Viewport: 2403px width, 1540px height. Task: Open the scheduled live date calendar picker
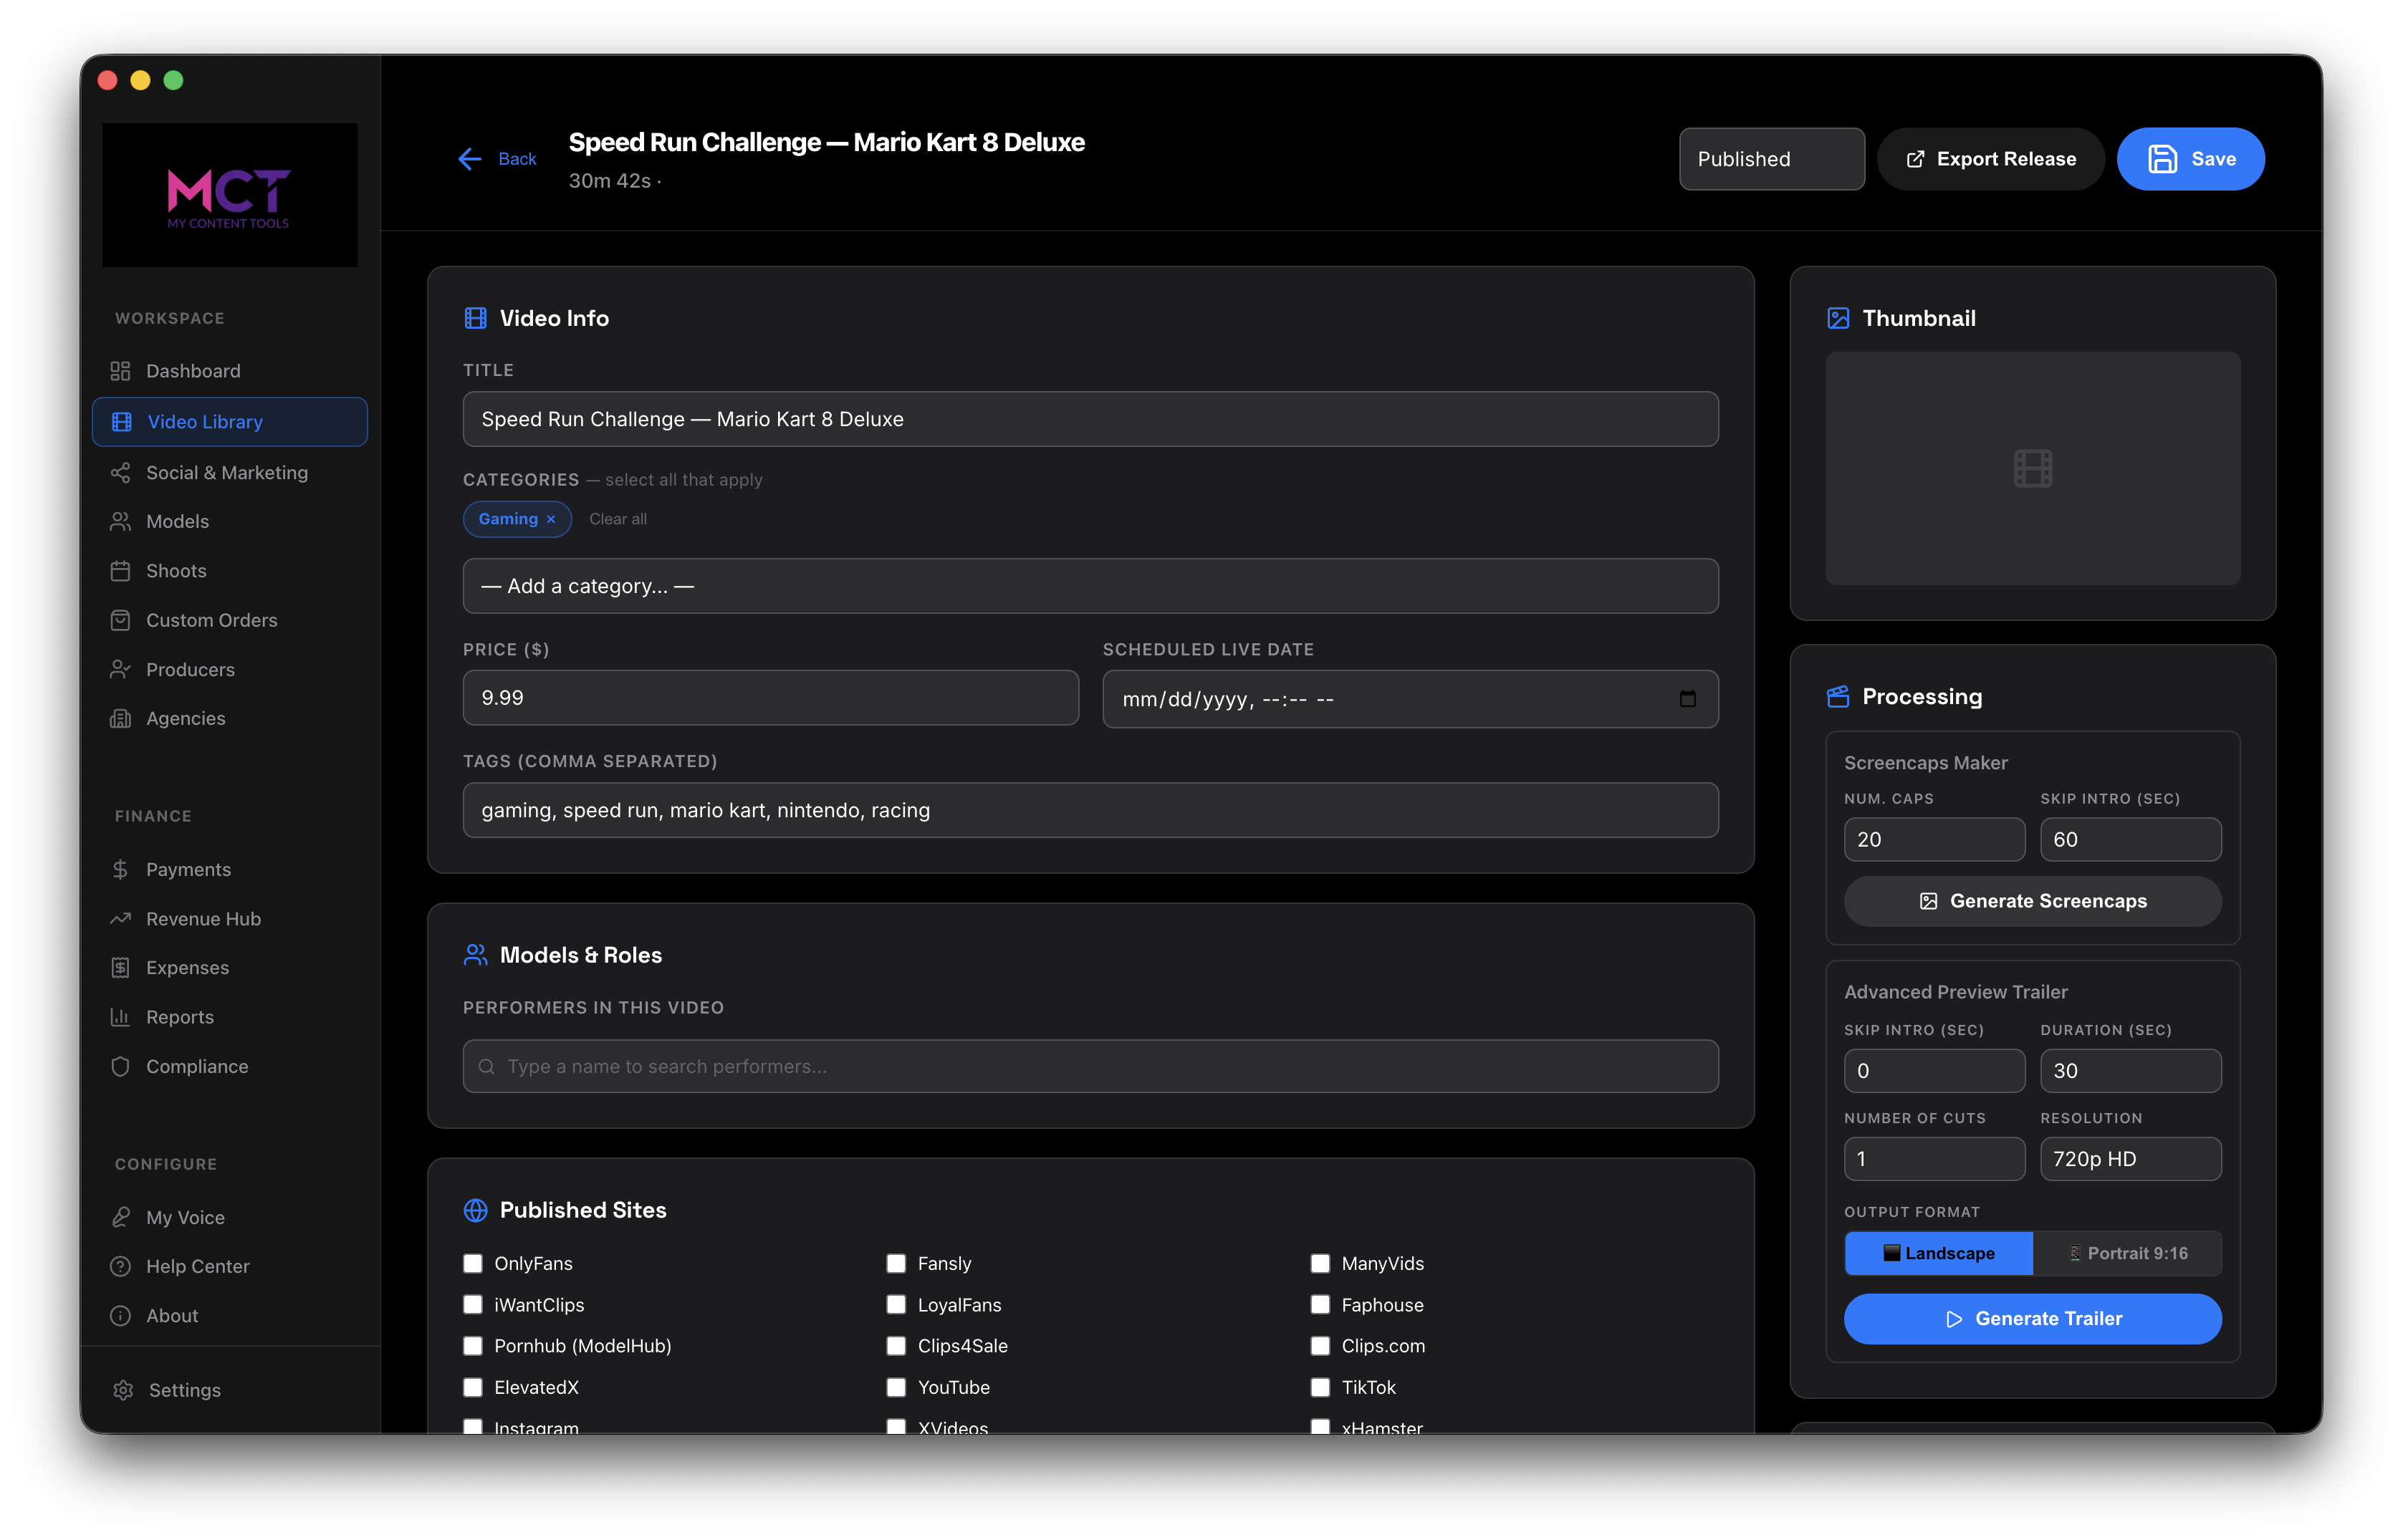point(1688,699)
